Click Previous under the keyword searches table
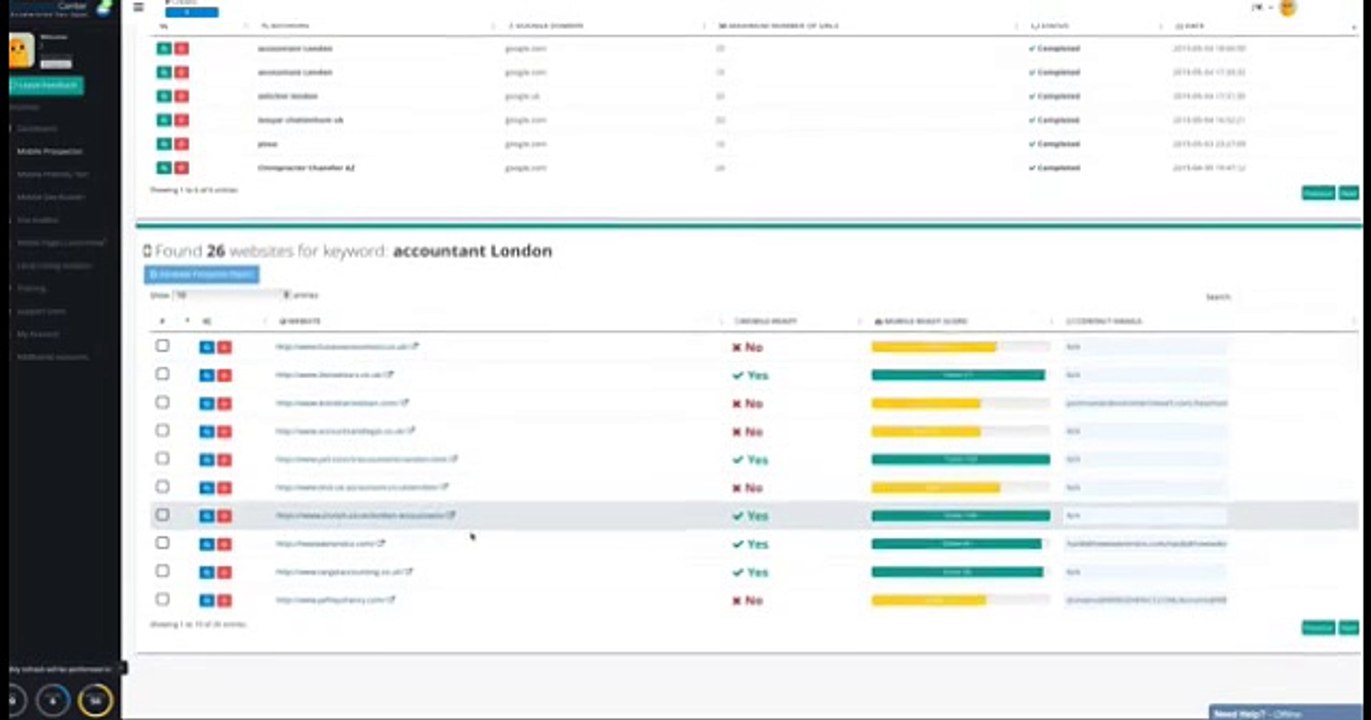1371x720 pixels. (1318, 193)
